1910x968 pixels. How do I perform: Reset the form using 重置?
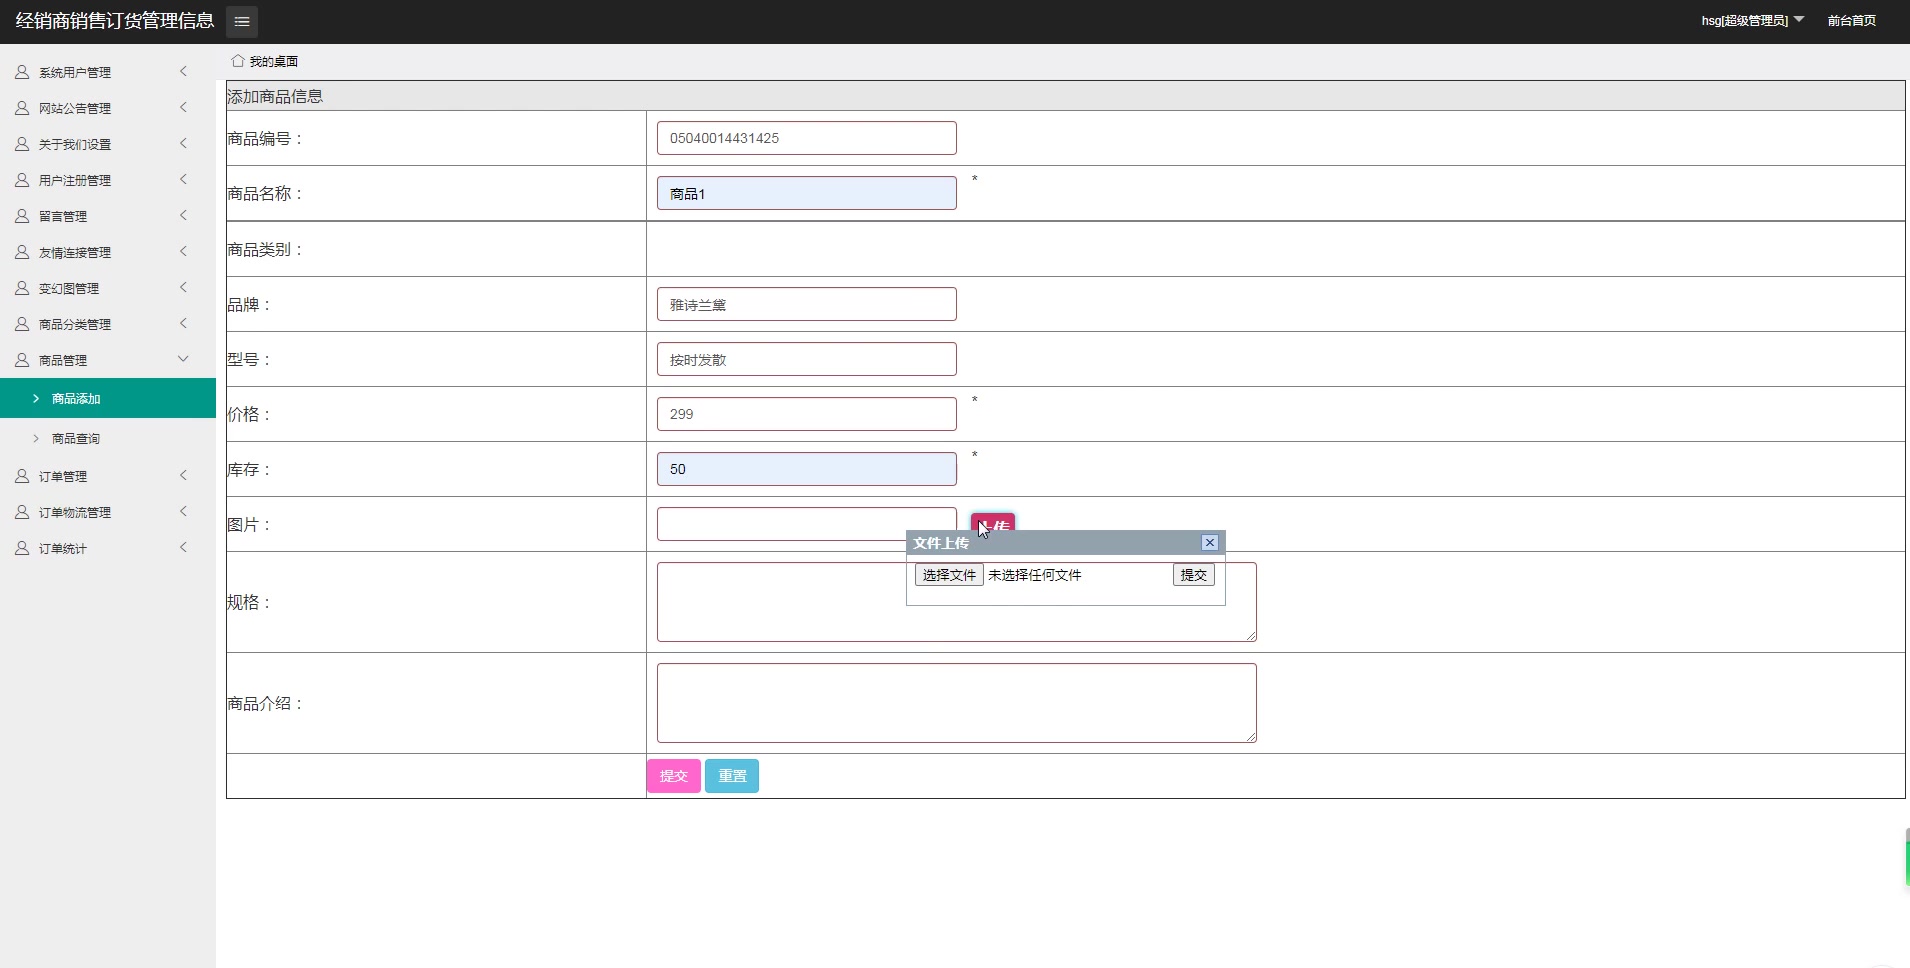[x=731, y=775]
